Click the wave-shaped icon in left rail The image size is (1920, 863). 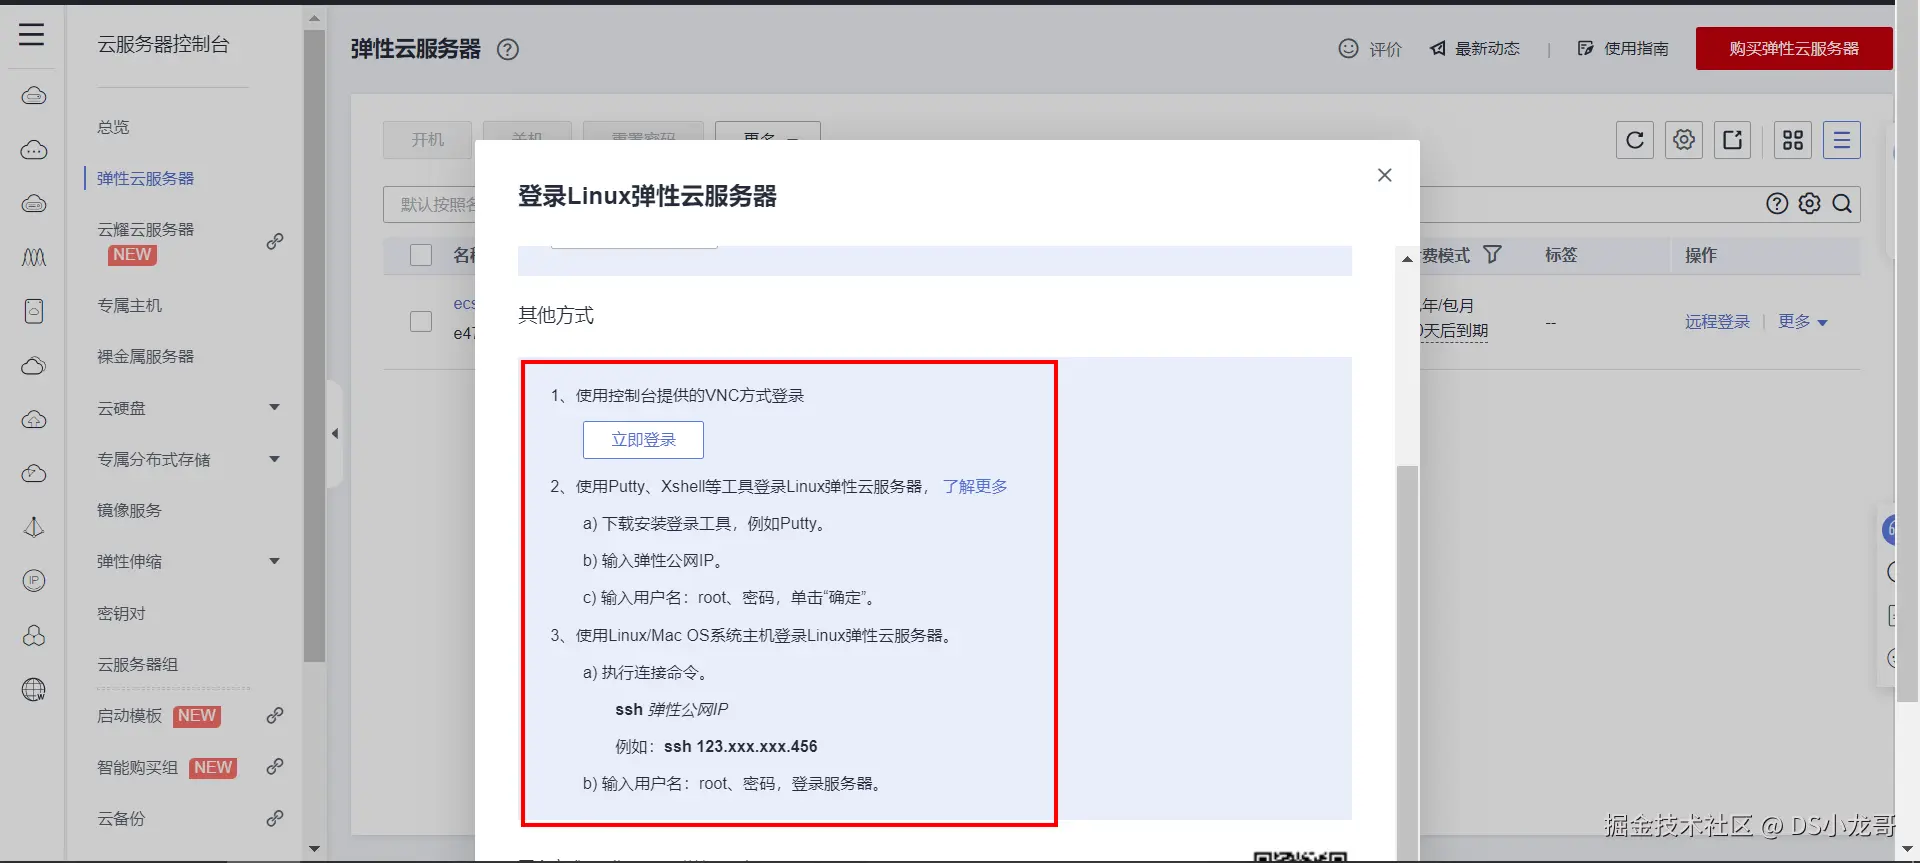34,258
